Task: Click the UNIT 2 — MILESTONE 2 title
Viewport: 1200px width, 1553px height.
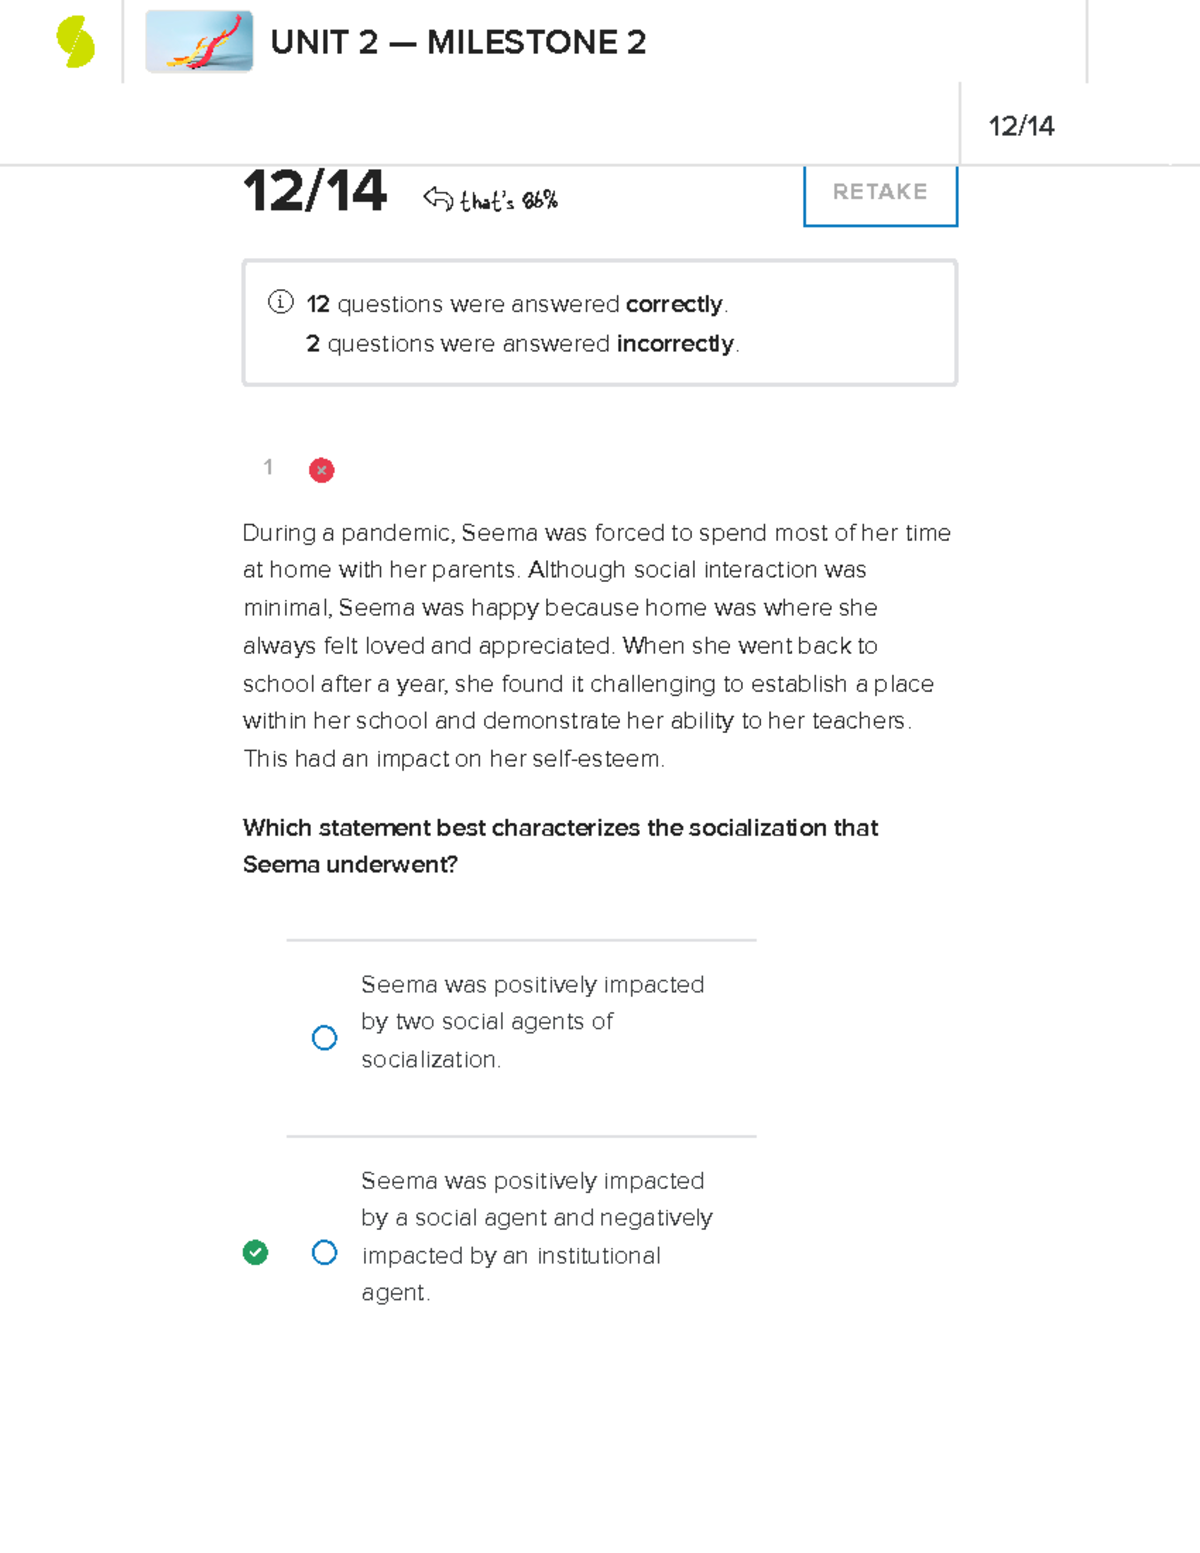Action: pos(458,43)
